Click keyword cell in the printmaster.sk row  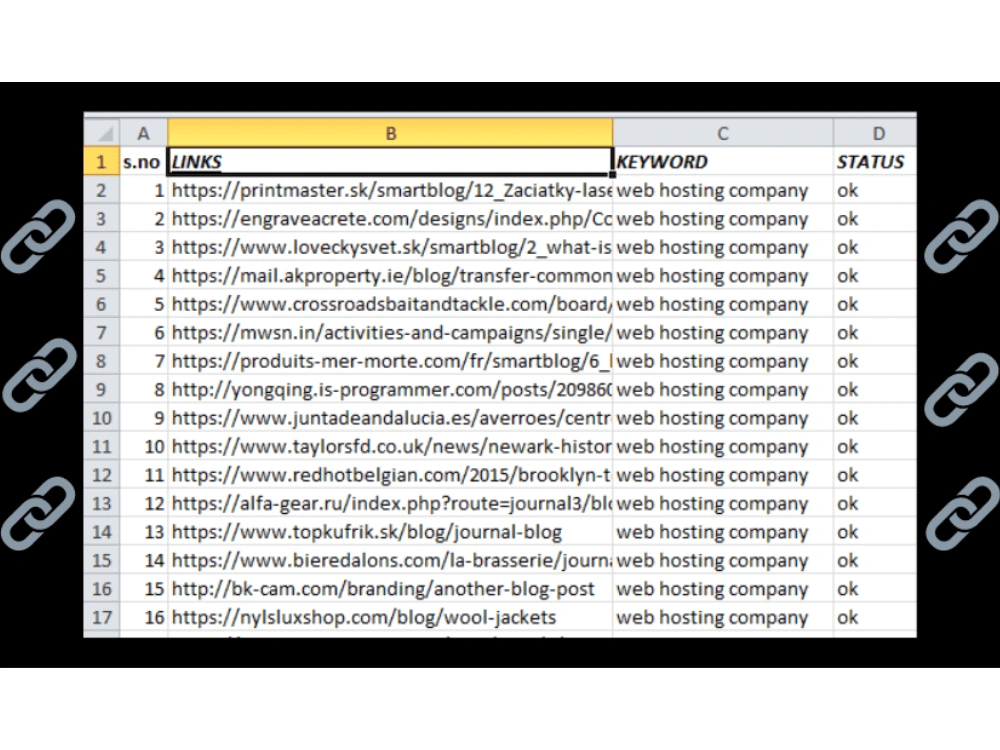tap(723, 190)
